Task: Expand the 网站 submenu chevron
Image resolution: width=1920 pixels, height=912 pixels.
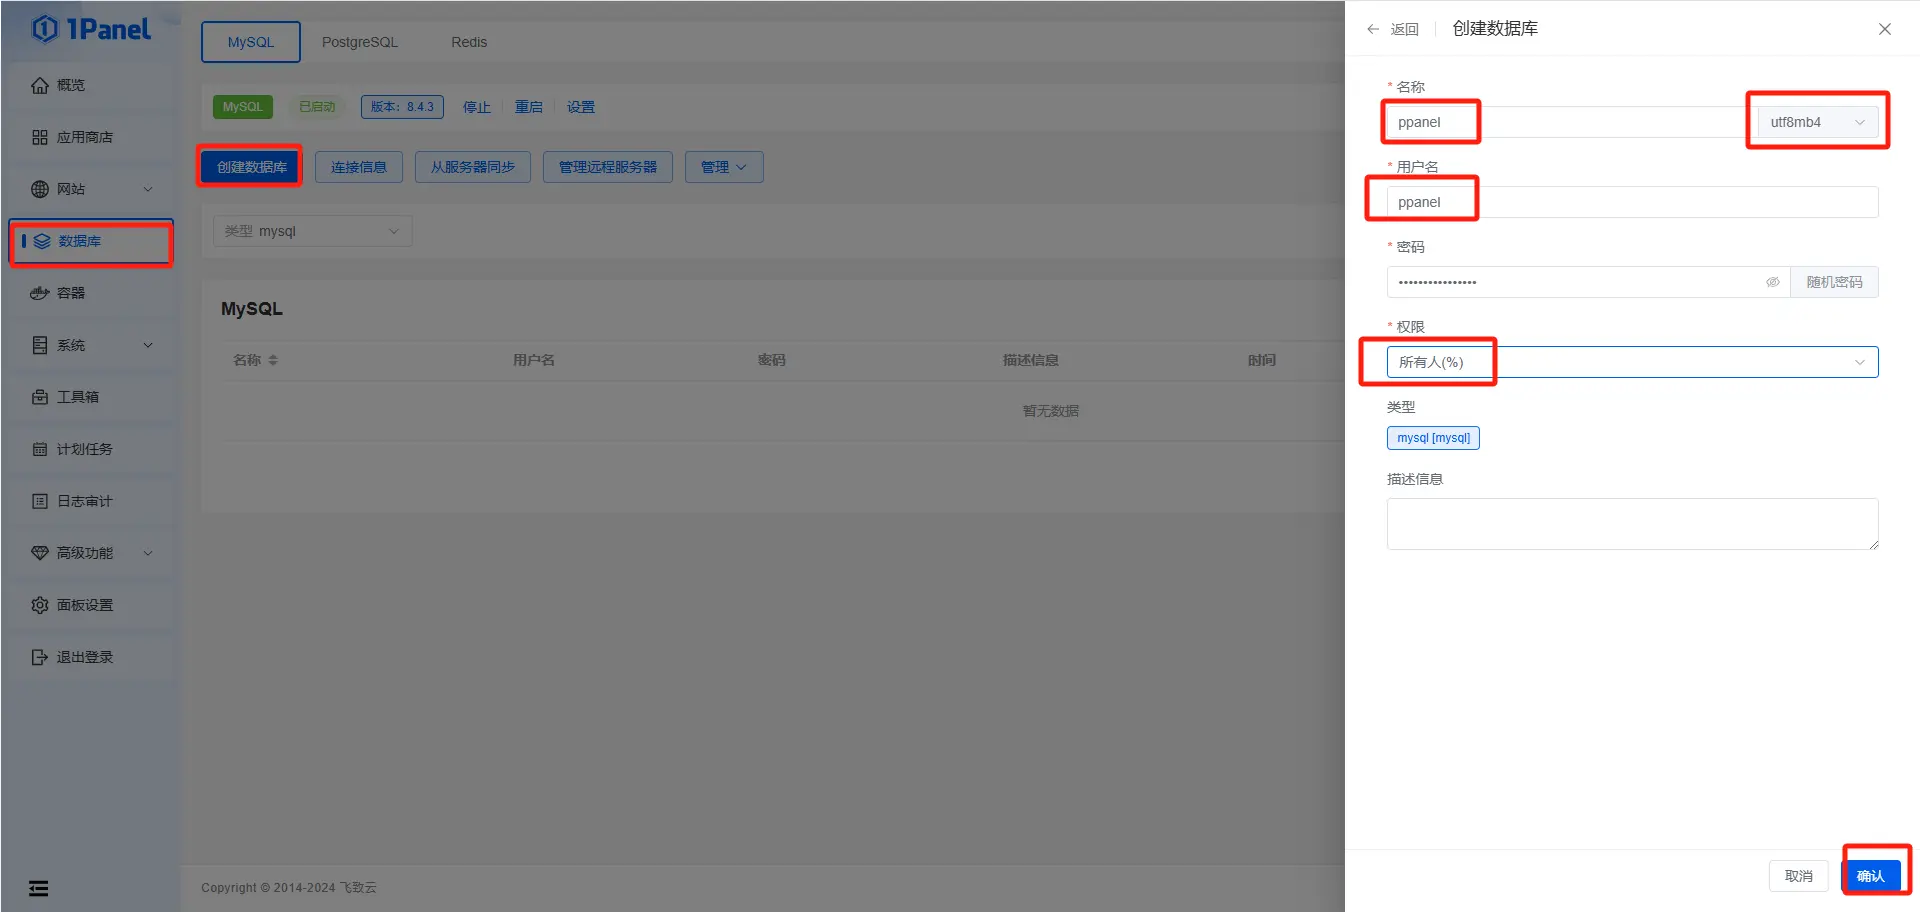Action: point(148,189)
